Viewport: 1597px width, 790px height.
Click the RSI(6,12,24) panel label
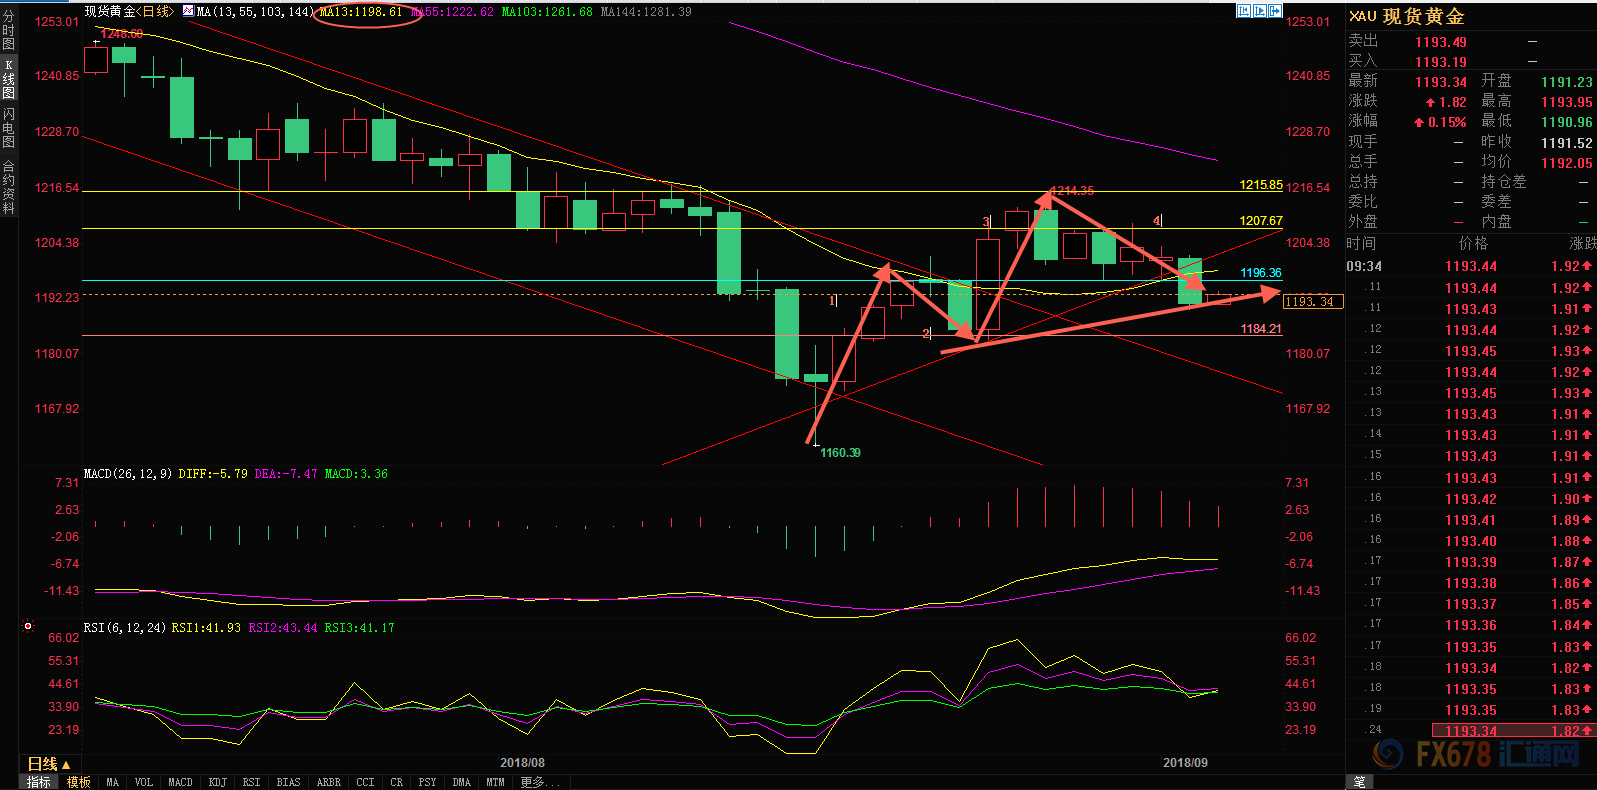(125, 628)
